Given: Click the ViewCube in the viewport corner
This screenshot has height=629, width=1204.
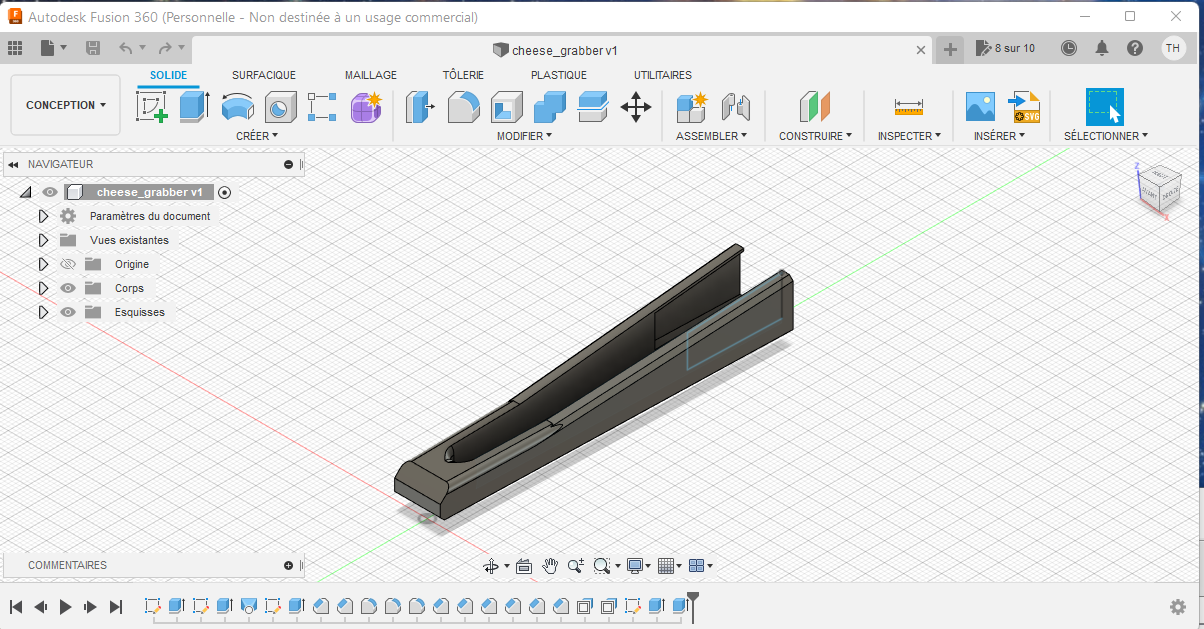Looking at the screenshot, I should (x=1158, y=188).
